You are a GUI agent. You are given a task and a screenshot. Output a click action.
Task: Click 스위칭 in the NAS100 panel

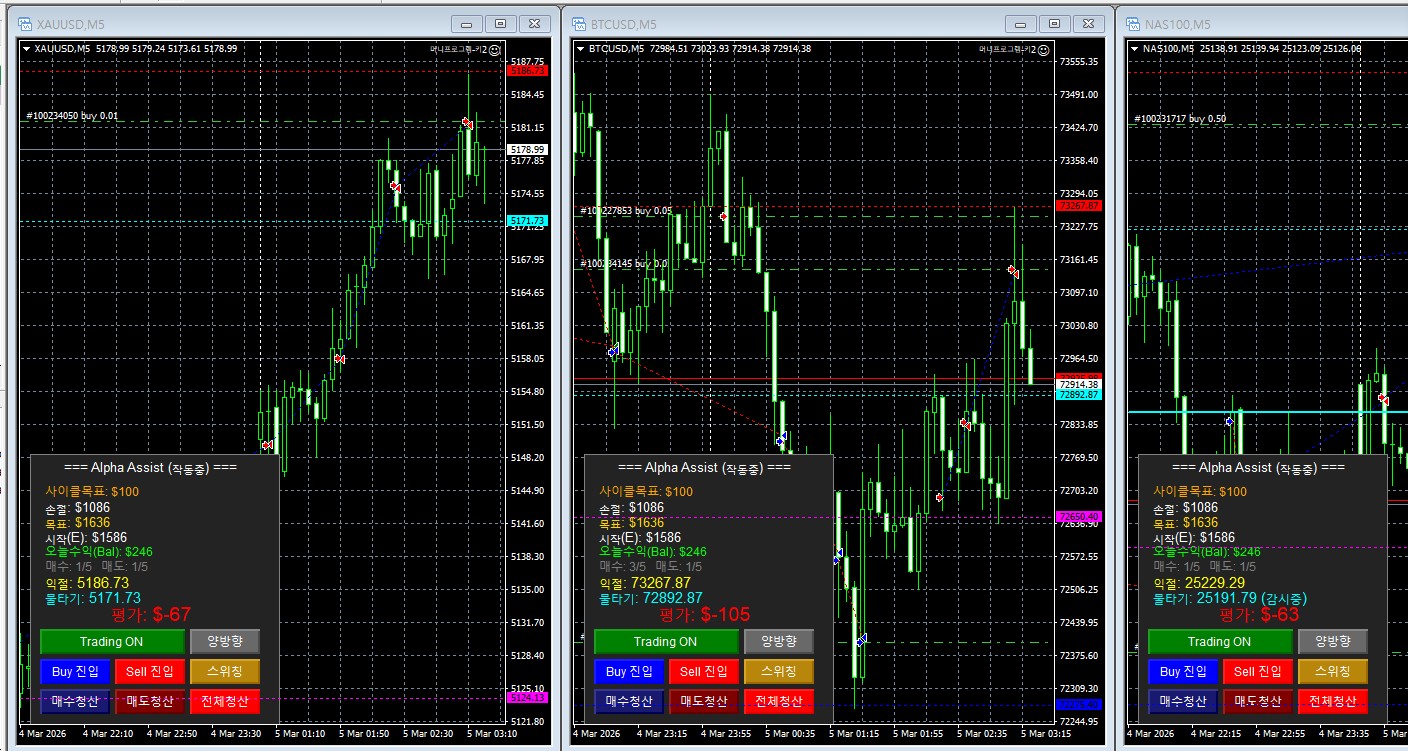(1332, 671)
